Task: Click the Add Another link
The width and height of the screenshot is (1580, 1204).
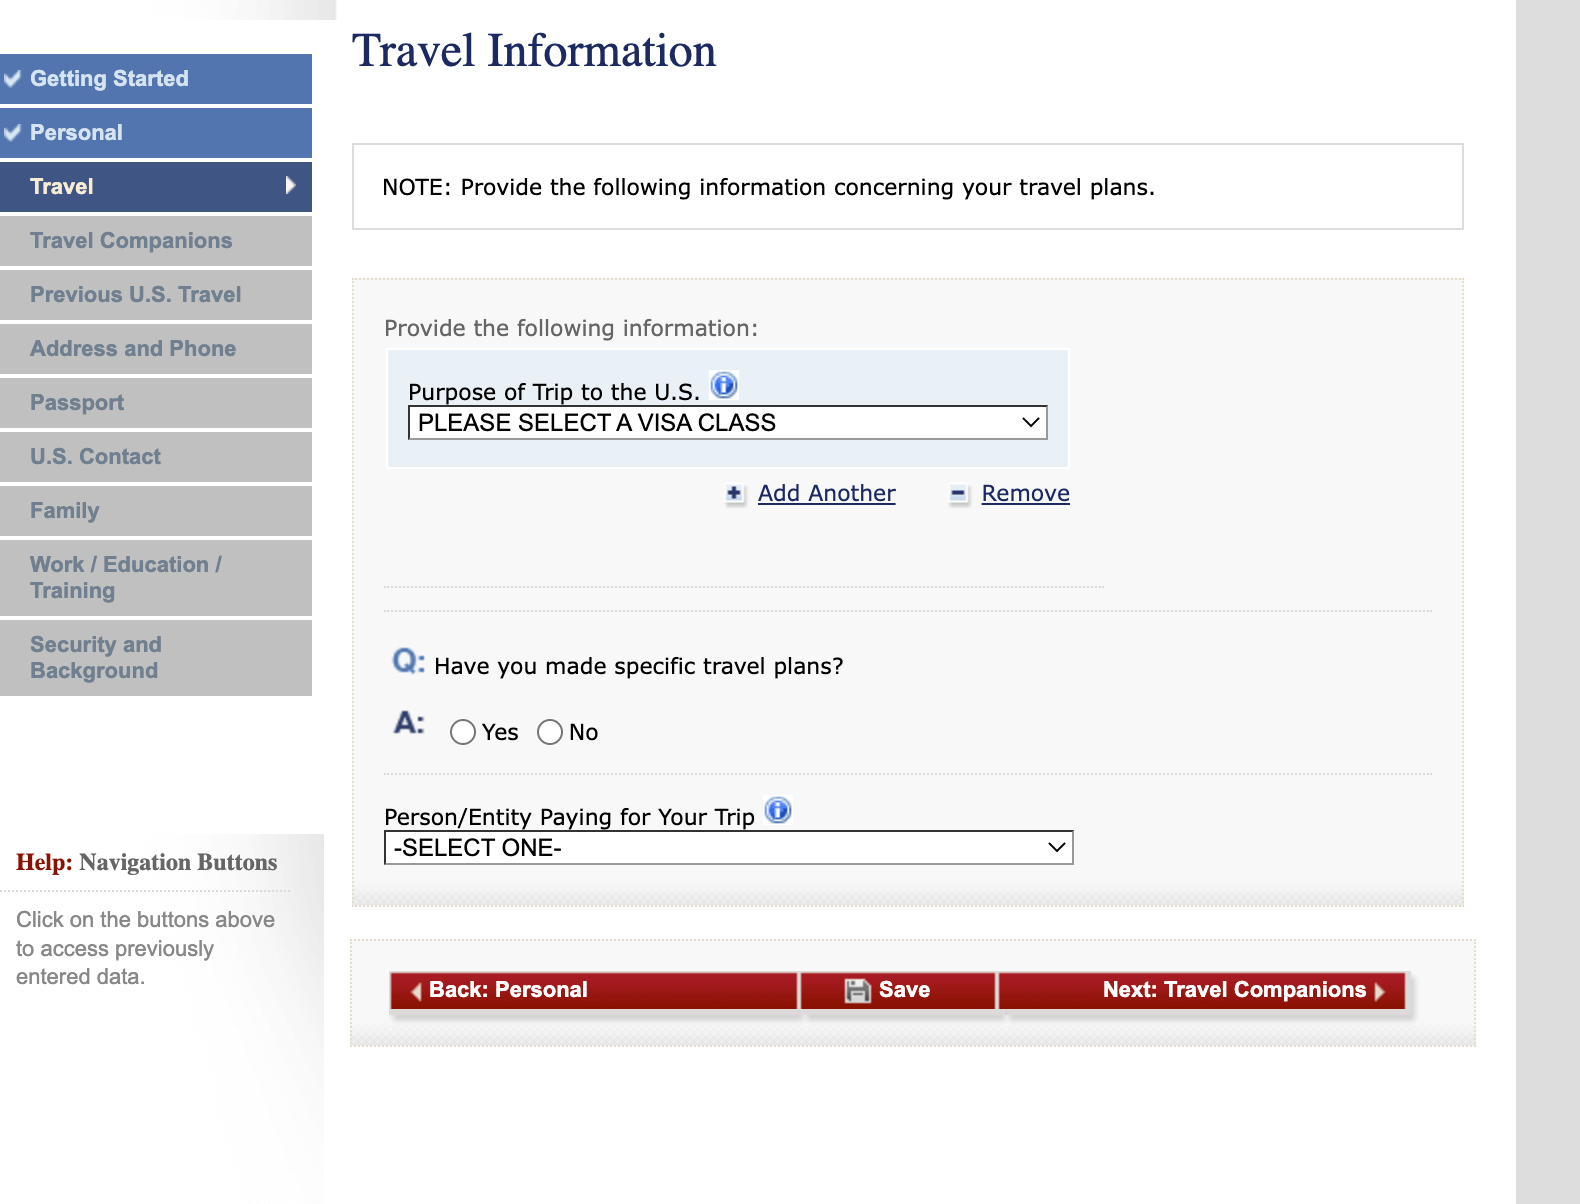Action: [x=826, y=494]
